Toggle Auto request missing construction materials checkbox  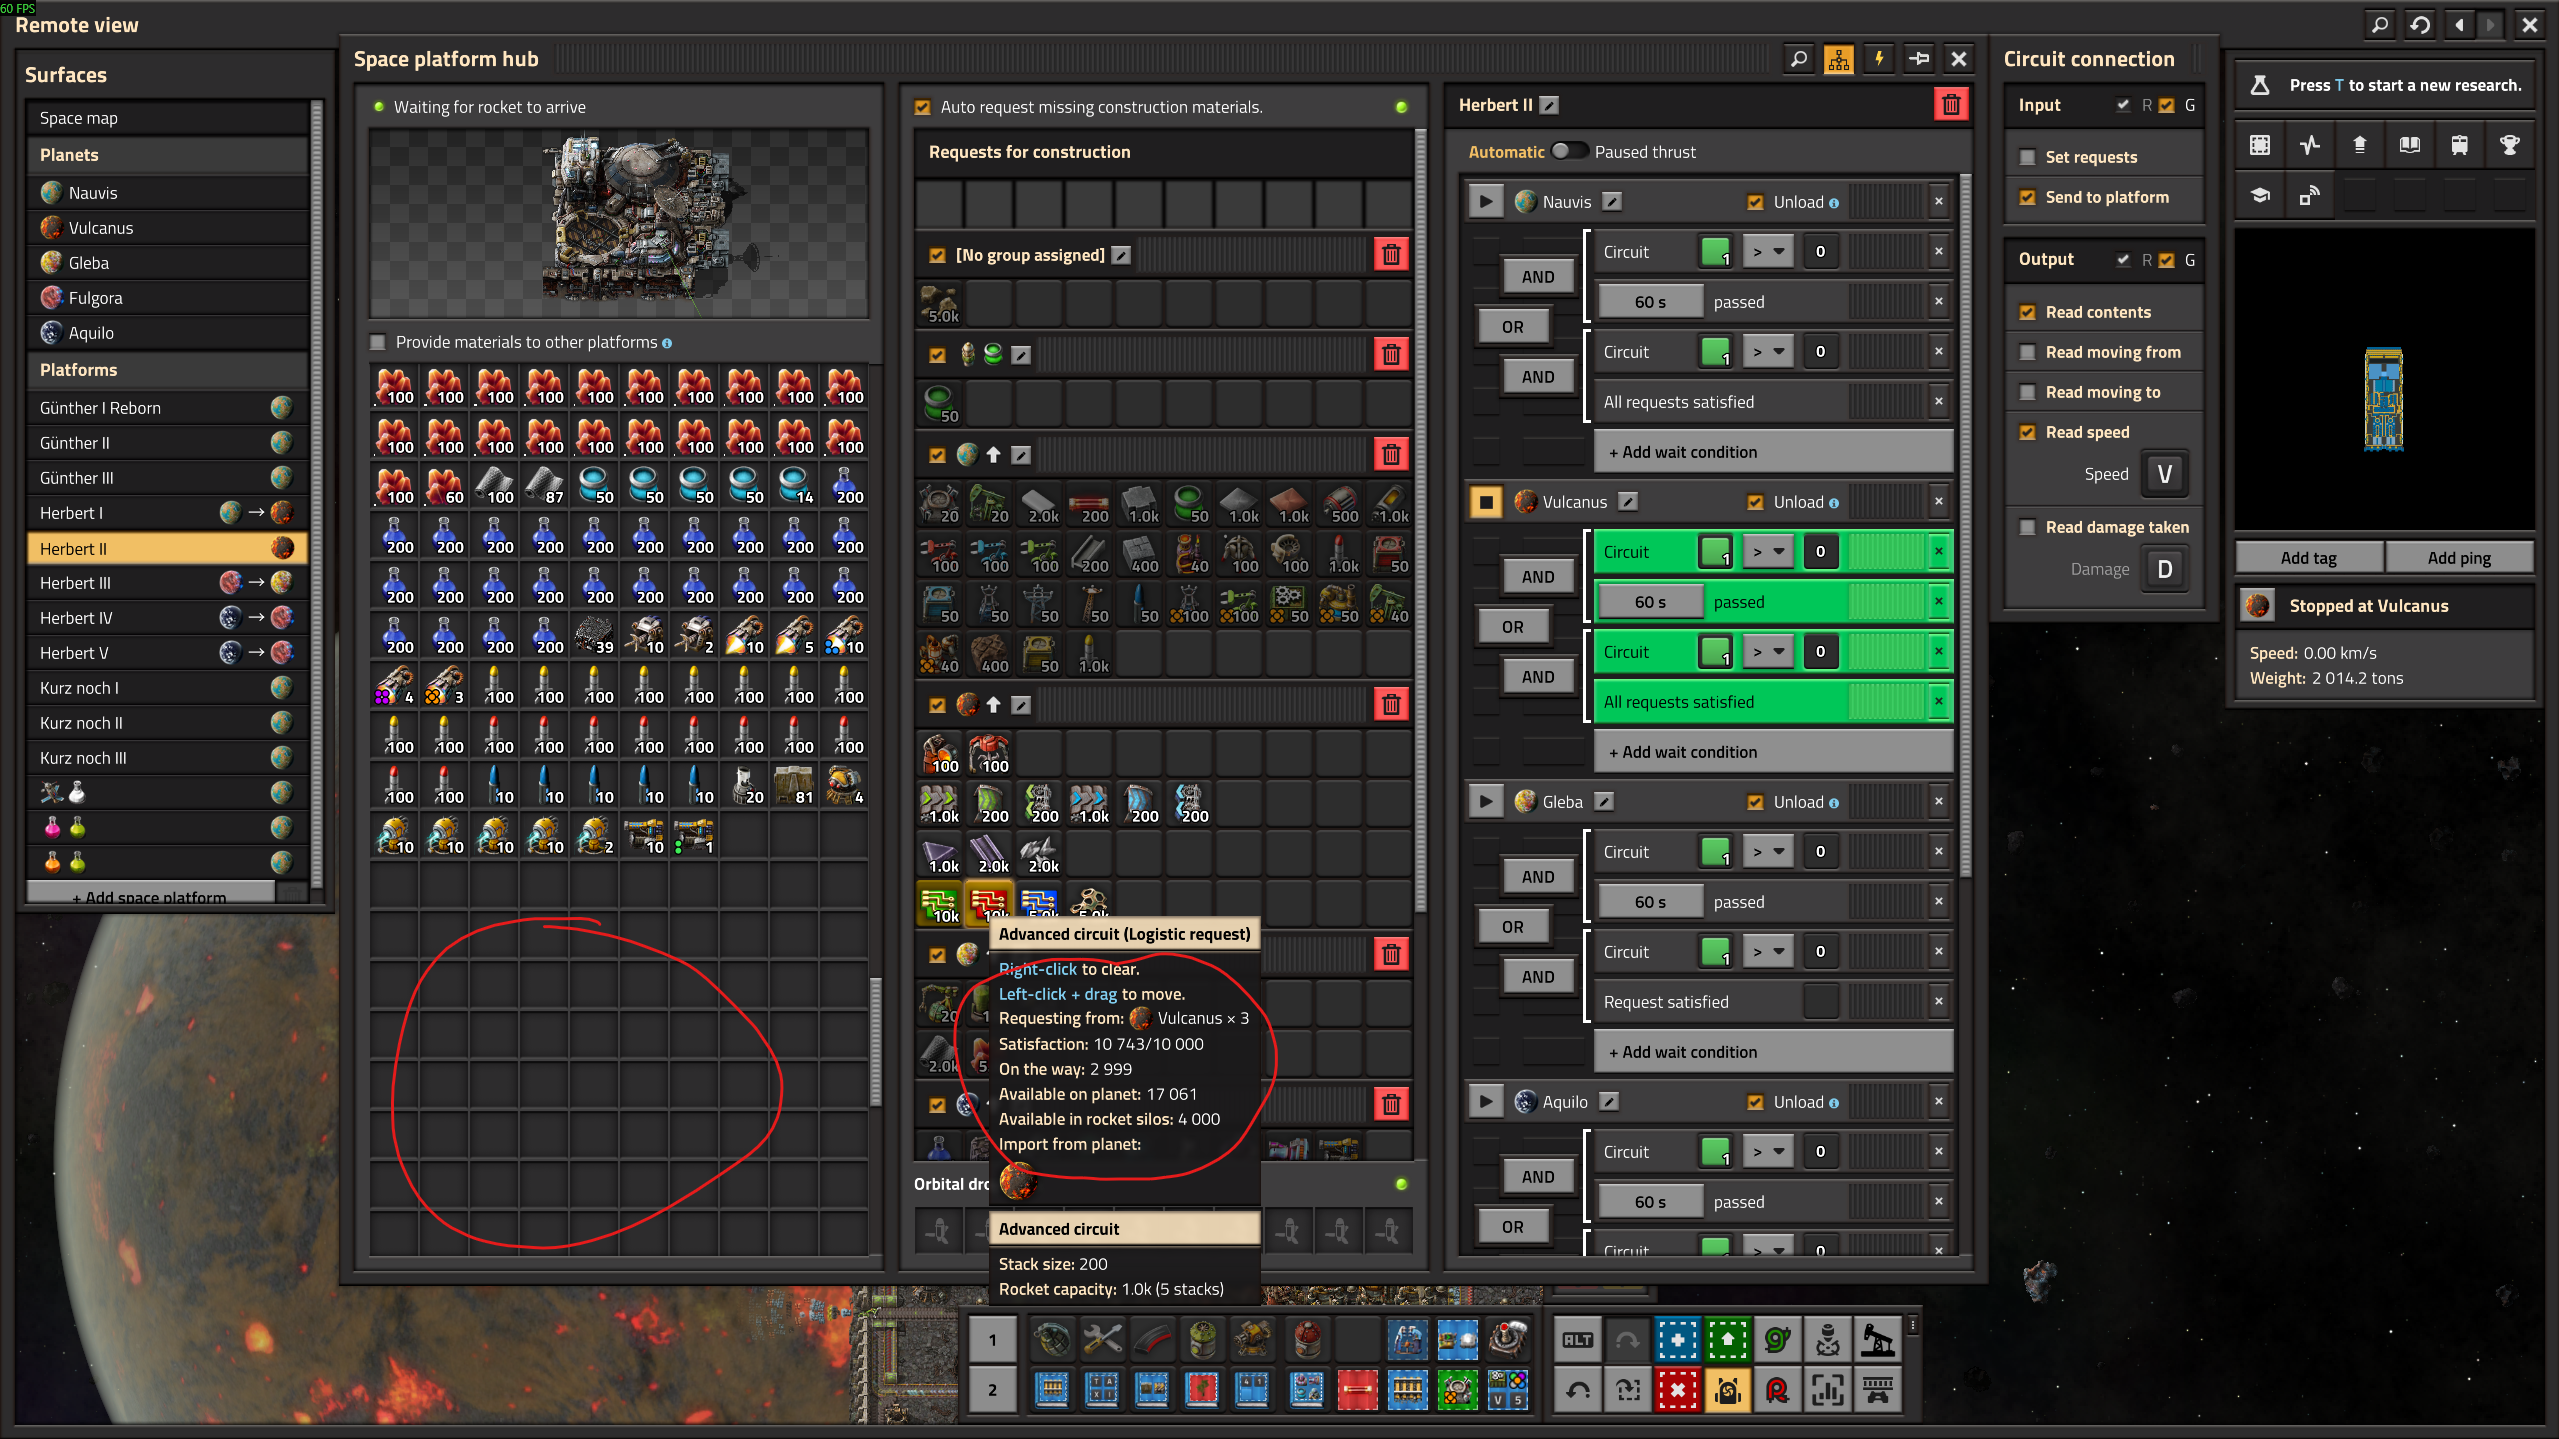coord(922,107)
